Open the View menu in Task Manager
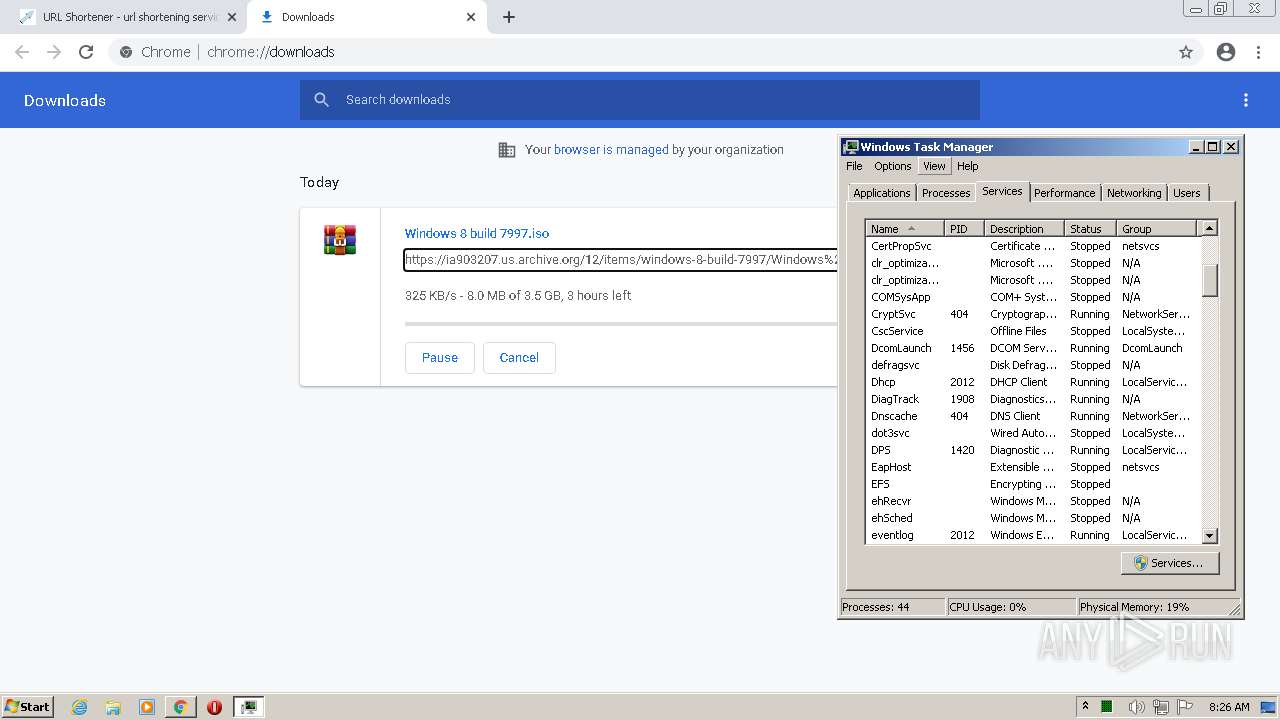Image resolution: width=1280 pixels, height=720 pixels. coord(934,166)
